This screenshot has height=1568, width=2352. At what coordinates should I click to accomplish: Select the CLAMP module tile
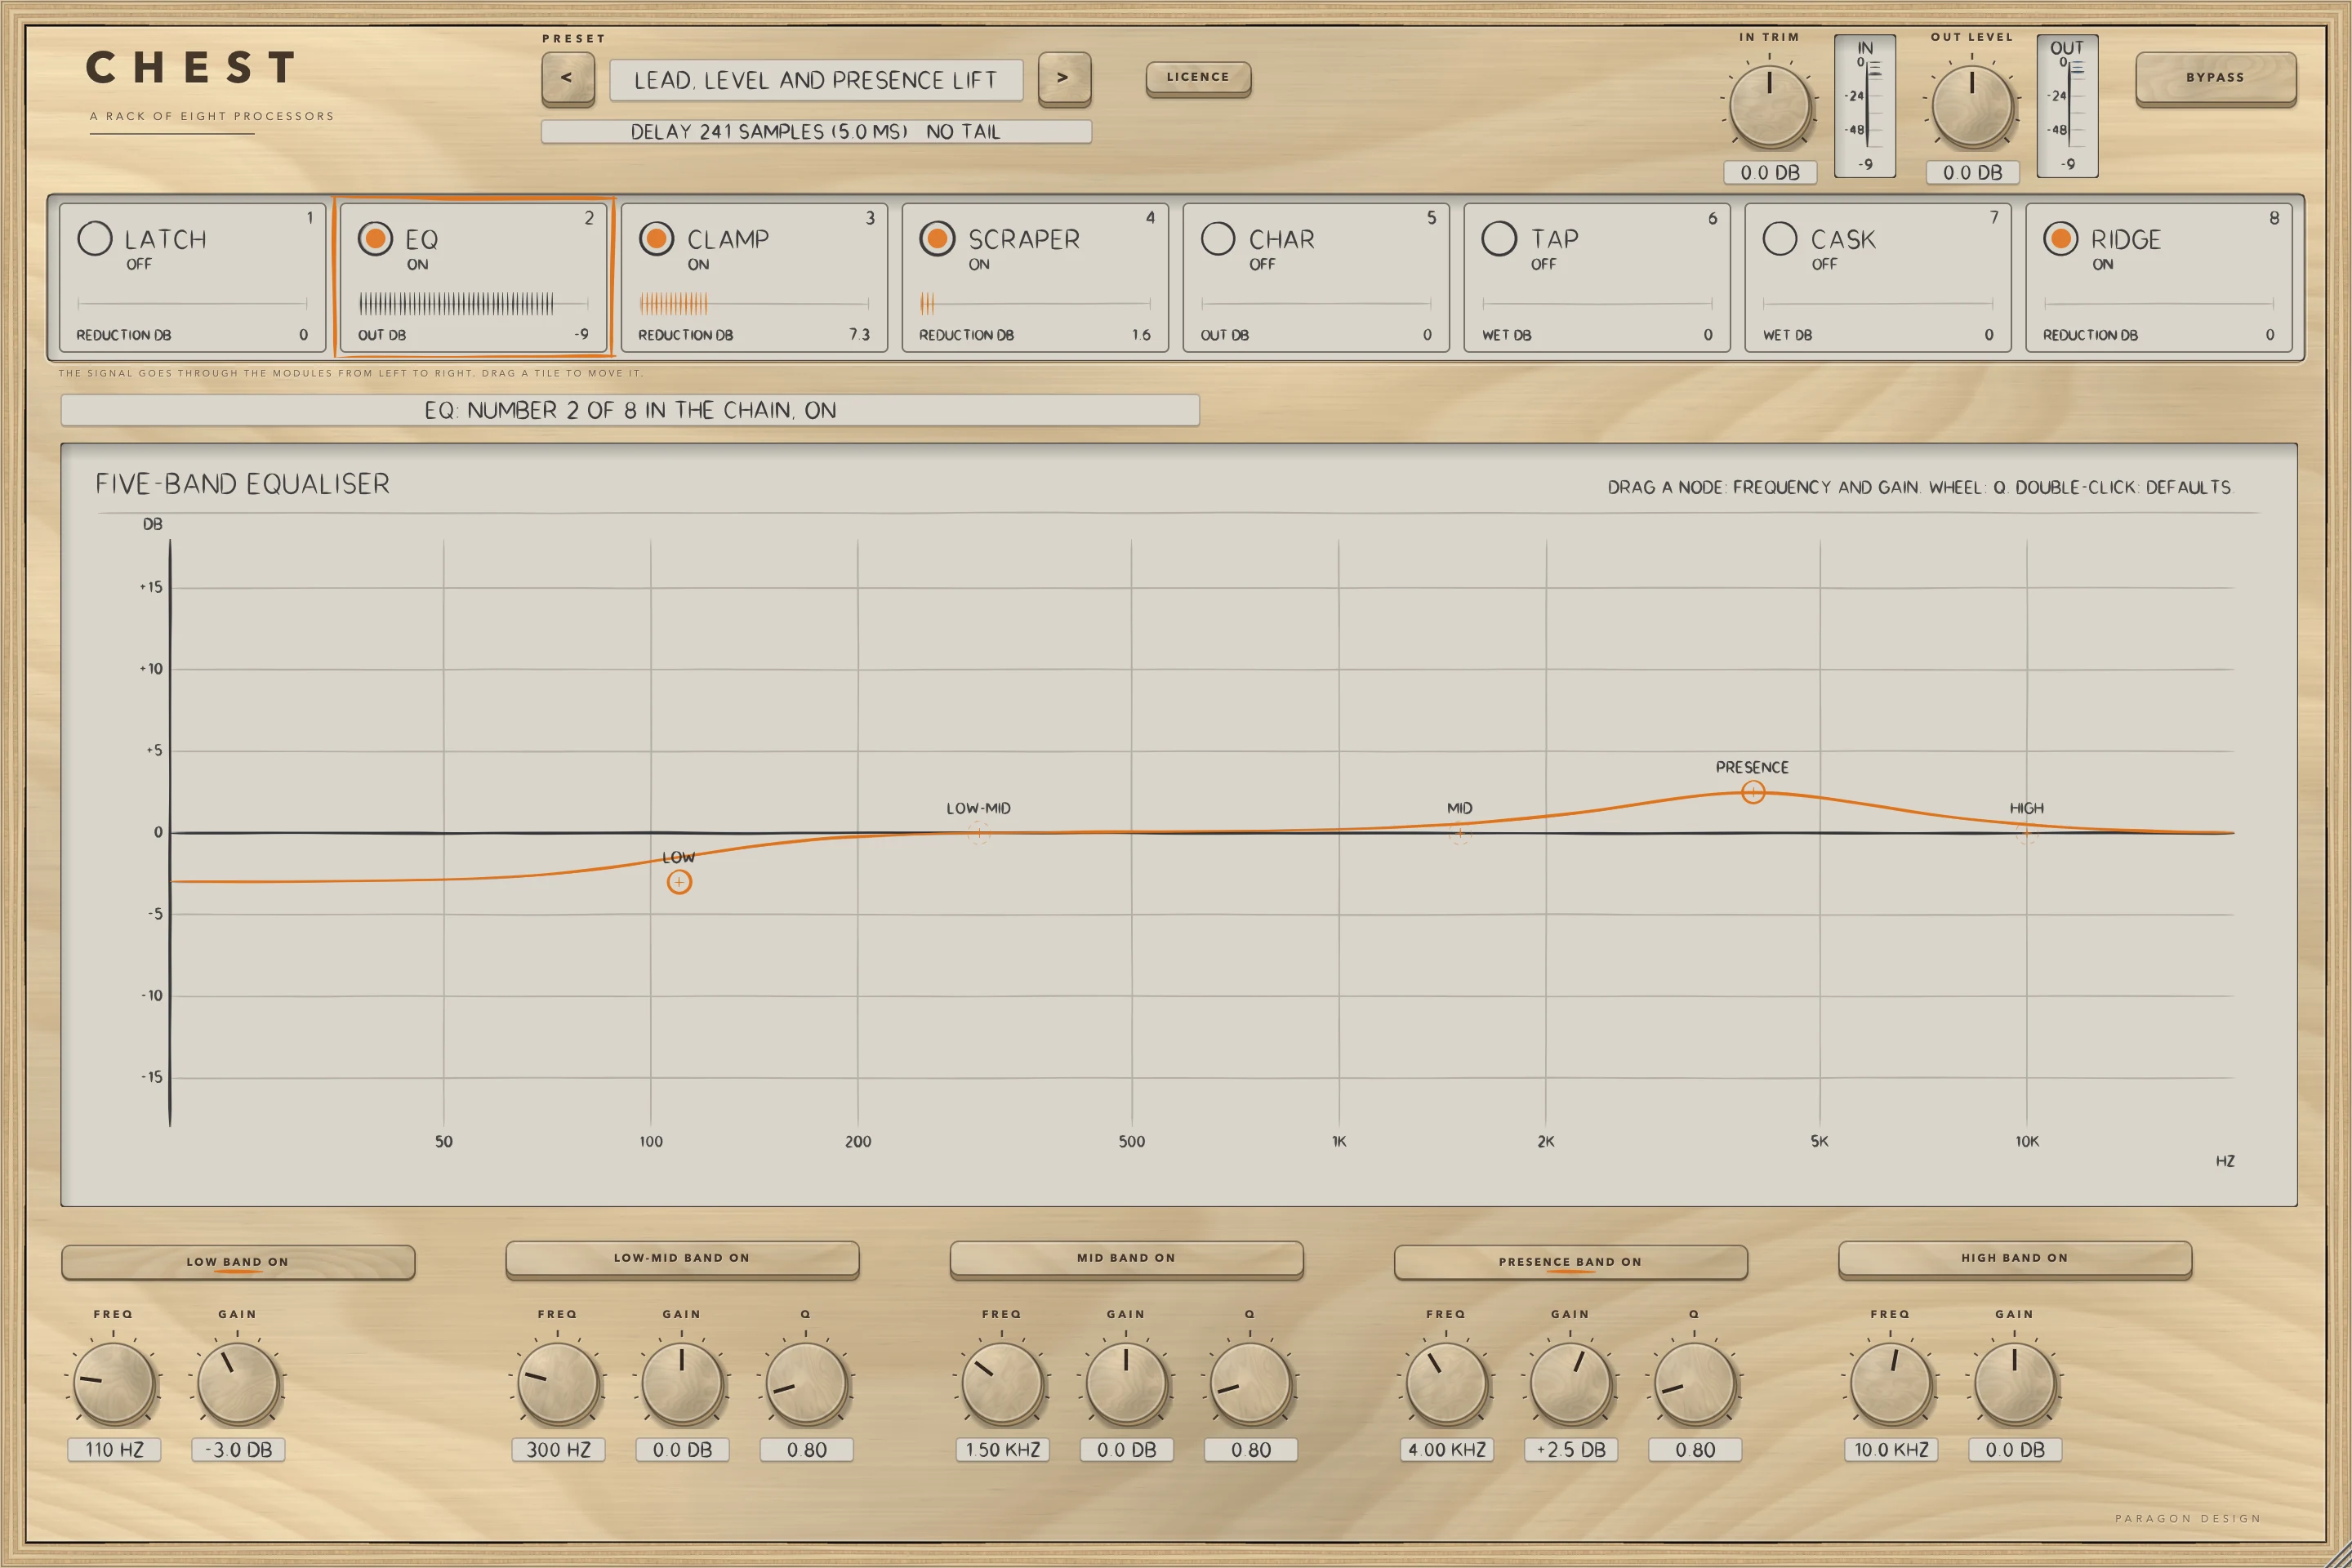click(754, 277)
